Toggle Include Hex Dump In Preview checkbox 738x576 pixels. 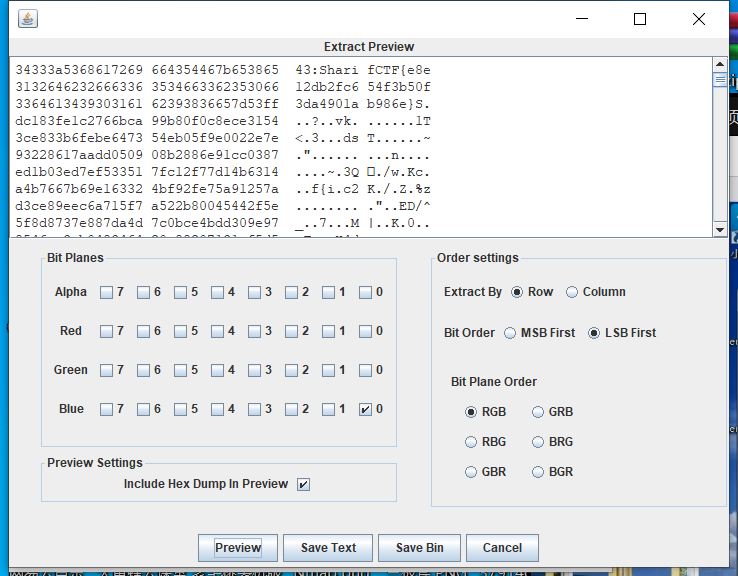pos(304,484)
